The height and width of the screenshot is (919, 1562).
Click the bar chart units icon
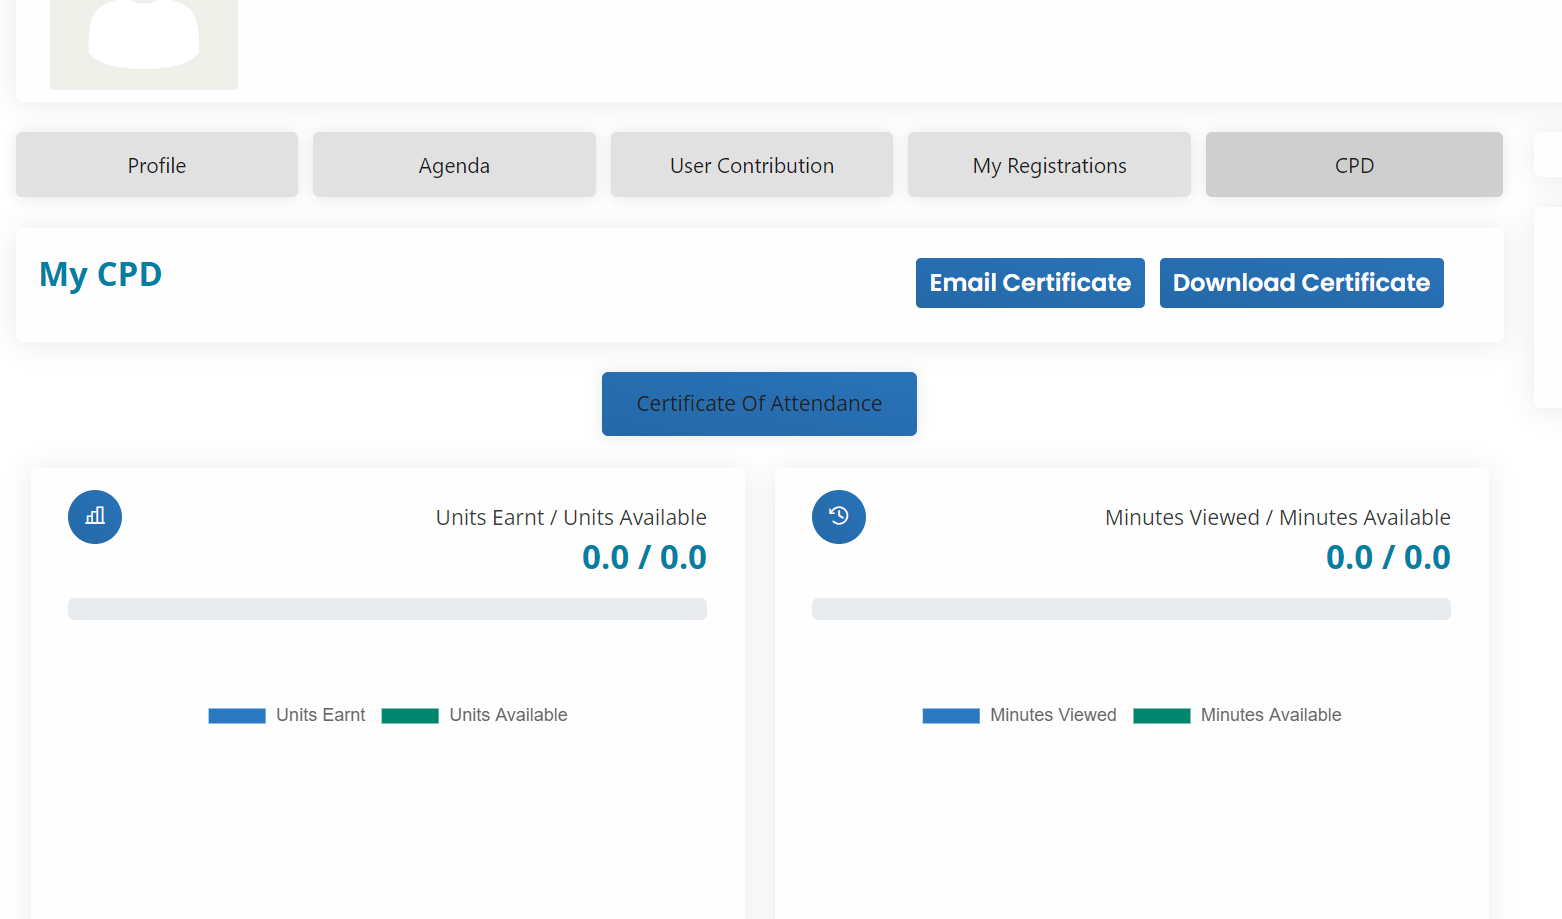pos(95,517)
